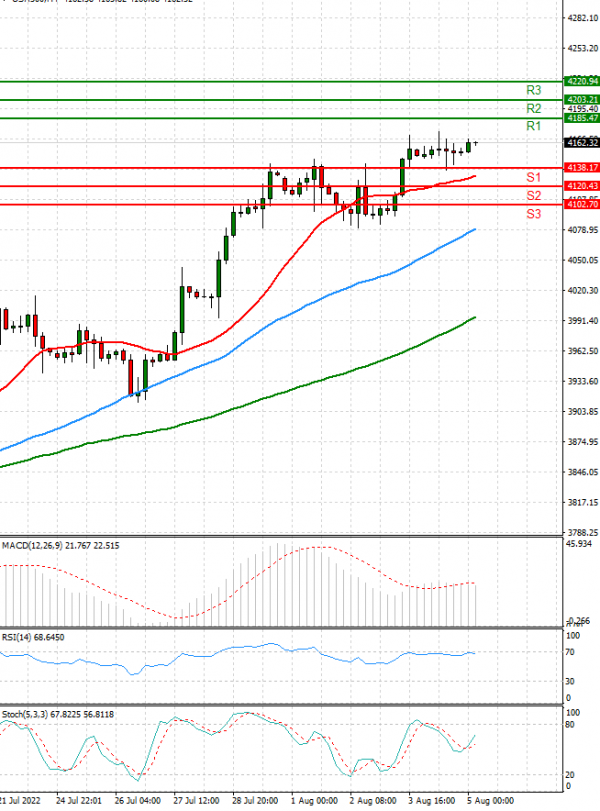Click the 28 Jul 20:00 time label
The width and height of the screenshot is (600, 811).
click(x=255, y=801)
